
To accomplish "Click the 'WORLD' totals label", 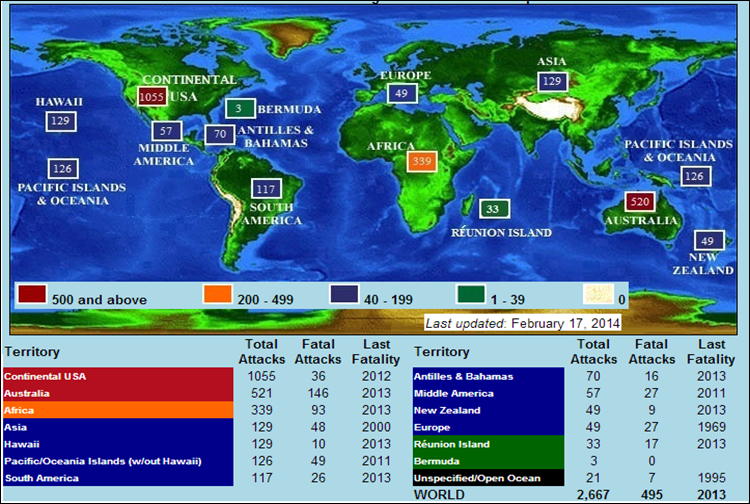I will [439, 494].
